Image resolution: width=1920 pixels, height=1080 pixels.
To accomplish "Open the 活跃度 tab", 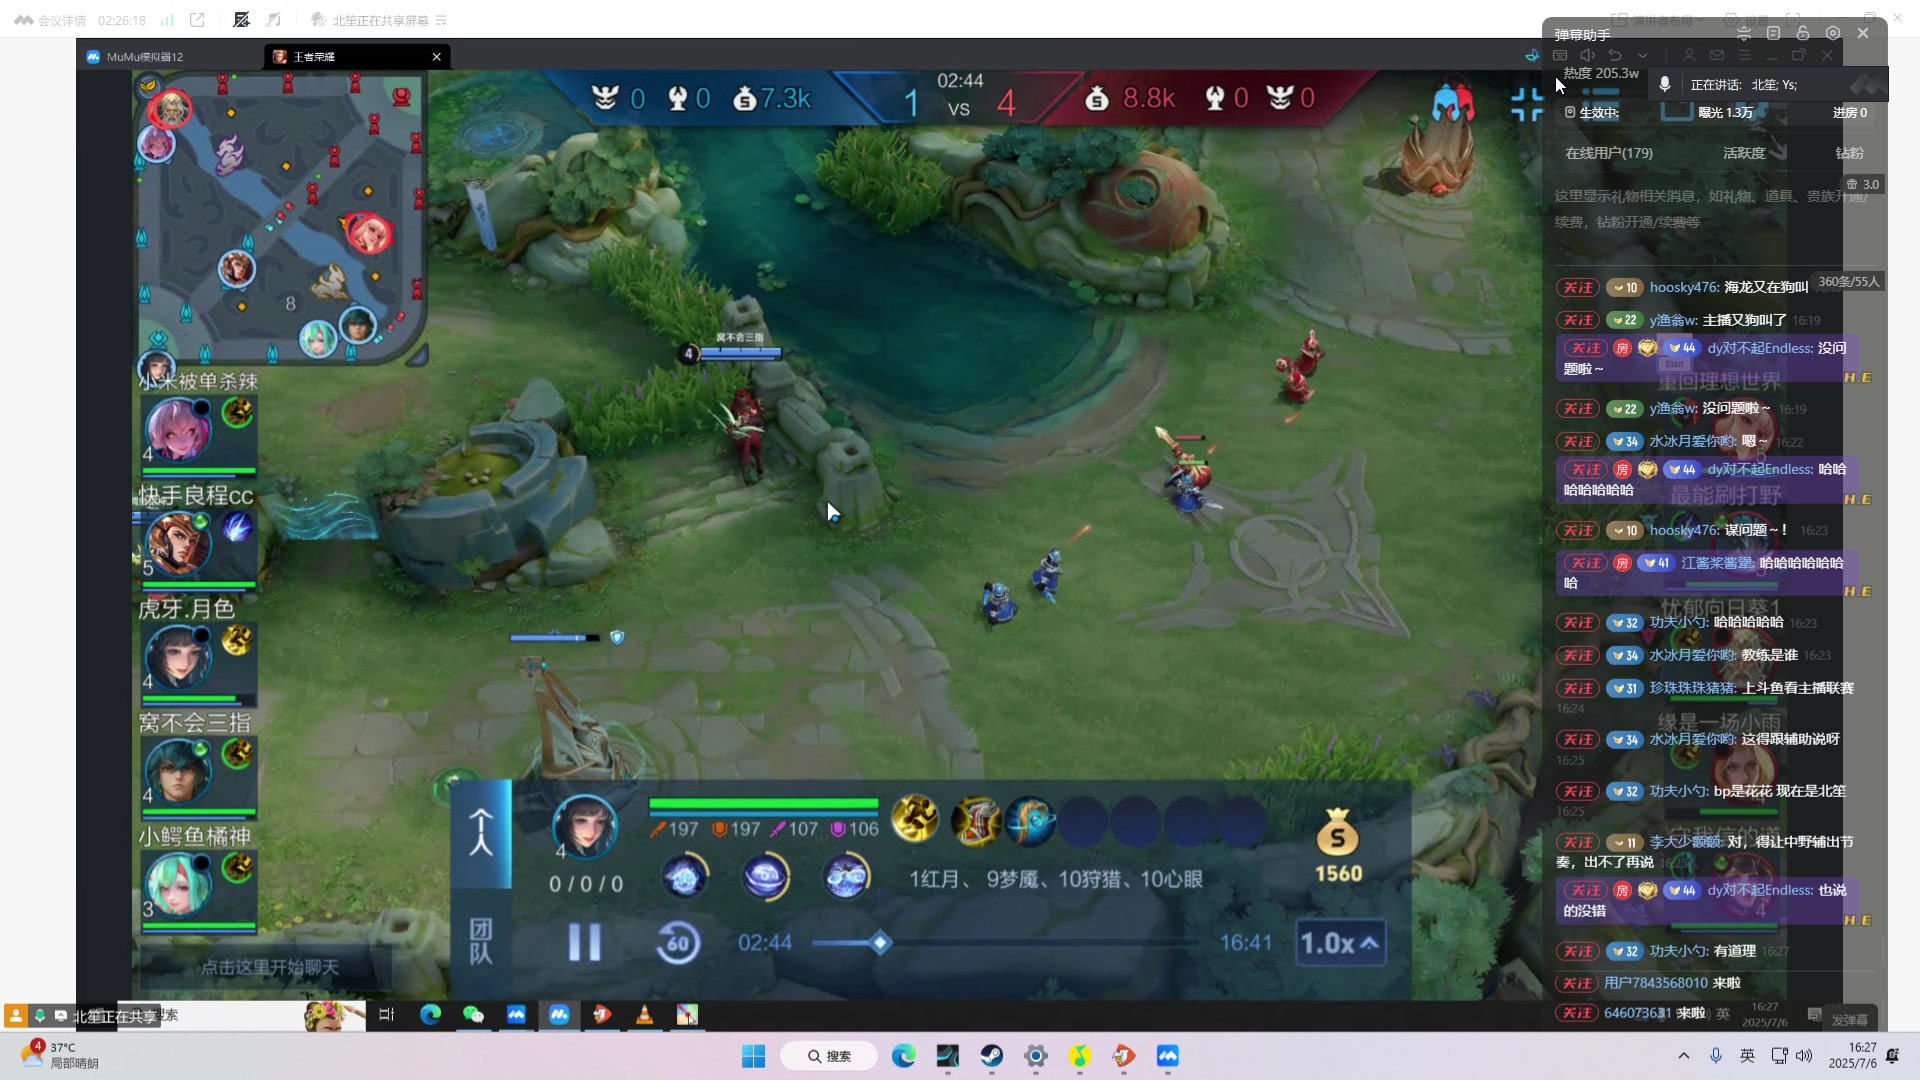I will point(1744,153).
